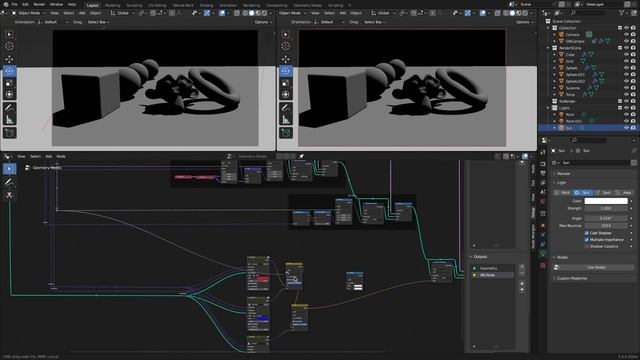Select the Move tool in left viewport

click(x=9, y=59)
